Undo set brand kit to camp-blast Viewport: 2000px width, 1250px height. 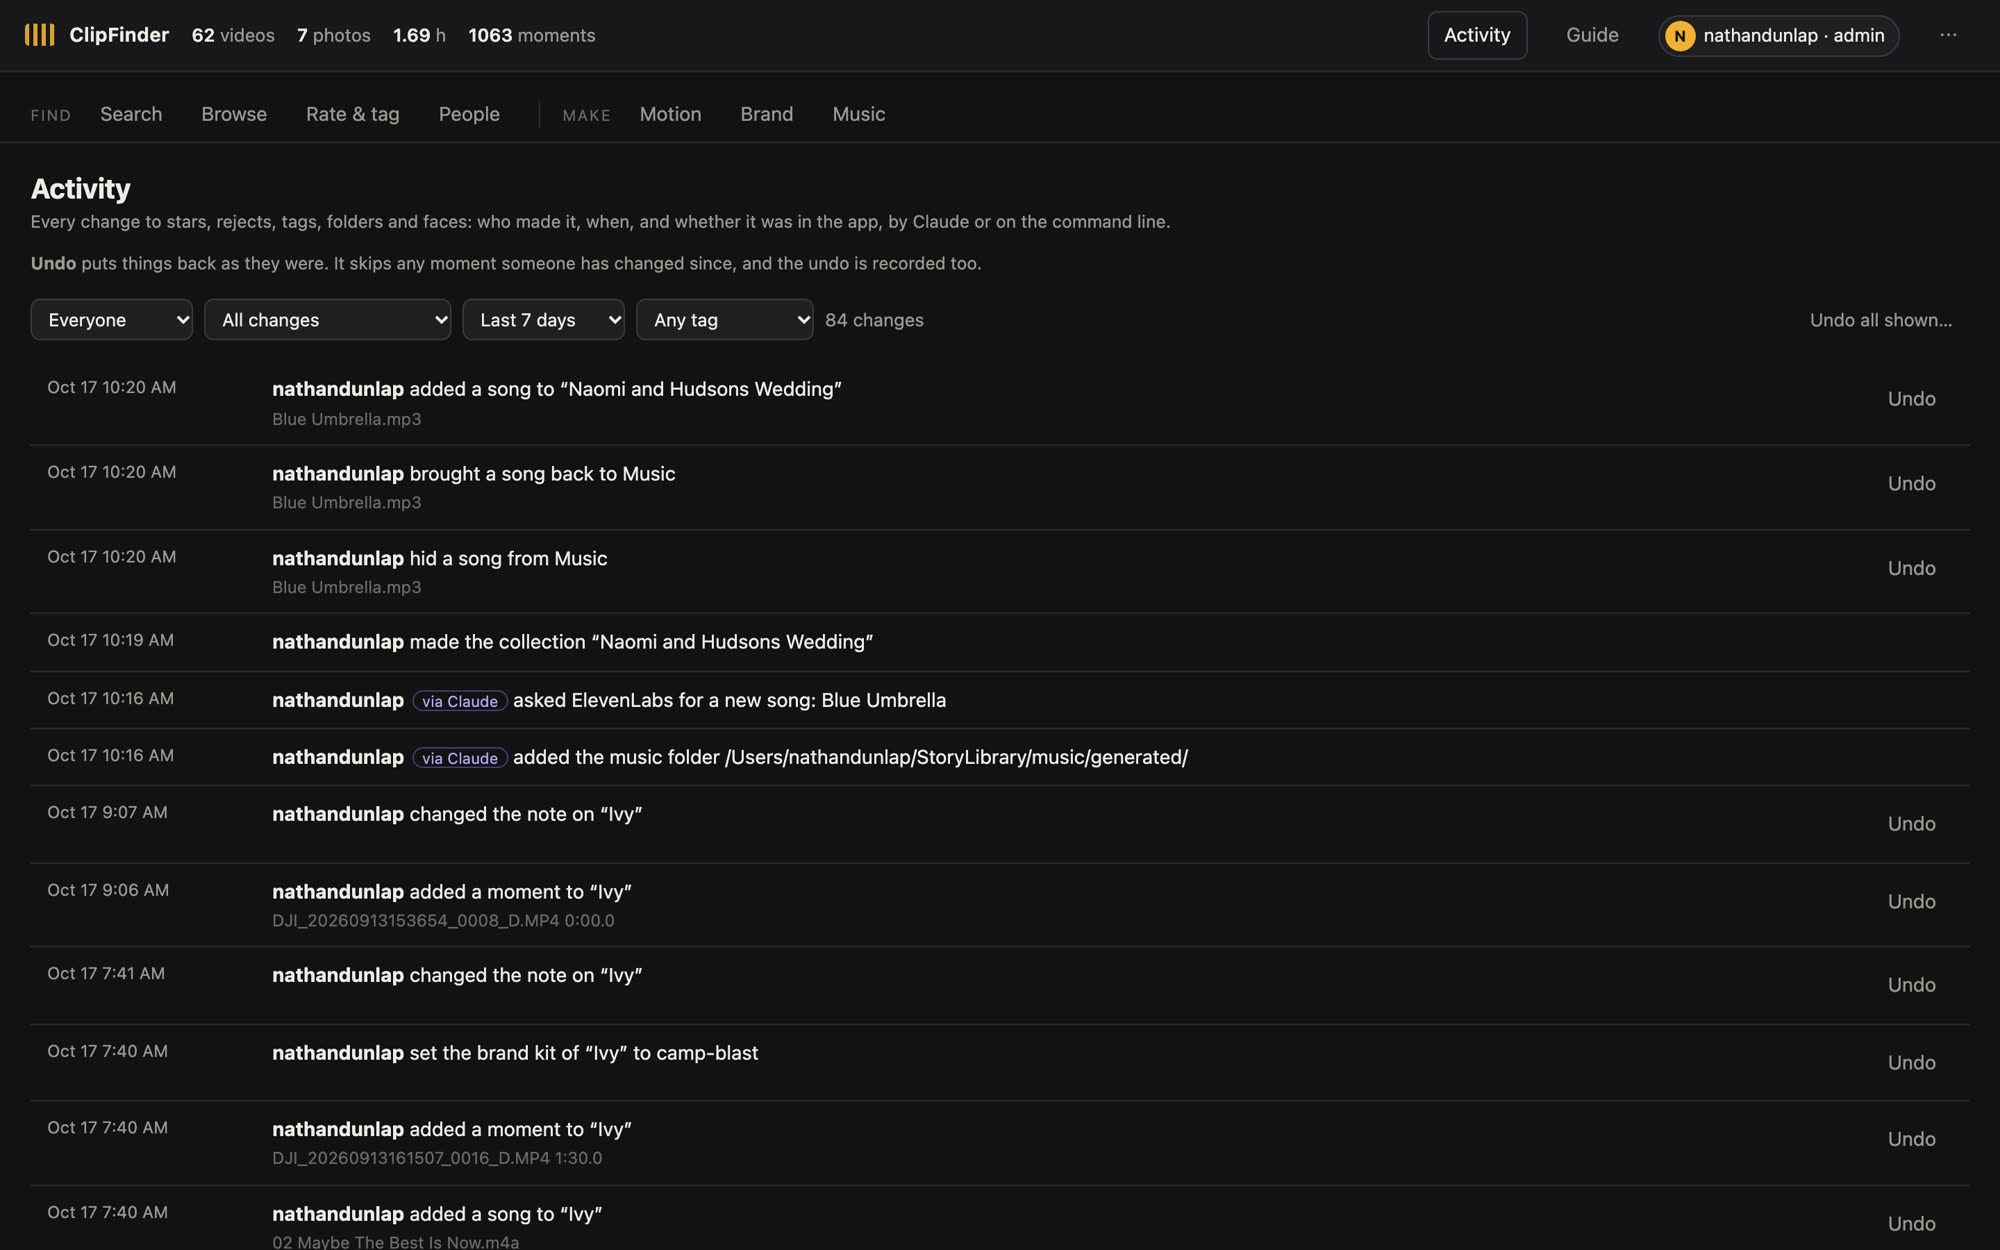pos(1911,1063)
